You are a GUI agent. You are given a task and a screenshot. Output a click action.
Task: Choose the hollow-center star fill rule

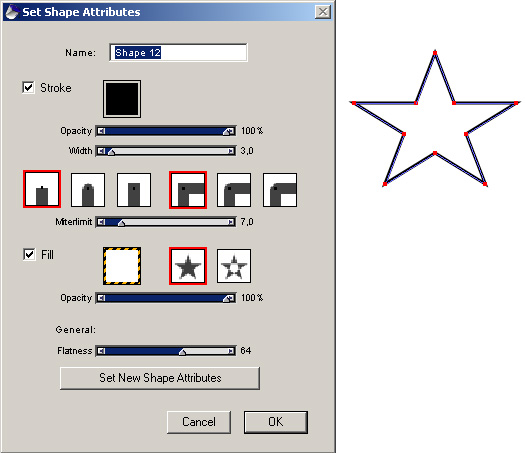(x=234, y=266)
